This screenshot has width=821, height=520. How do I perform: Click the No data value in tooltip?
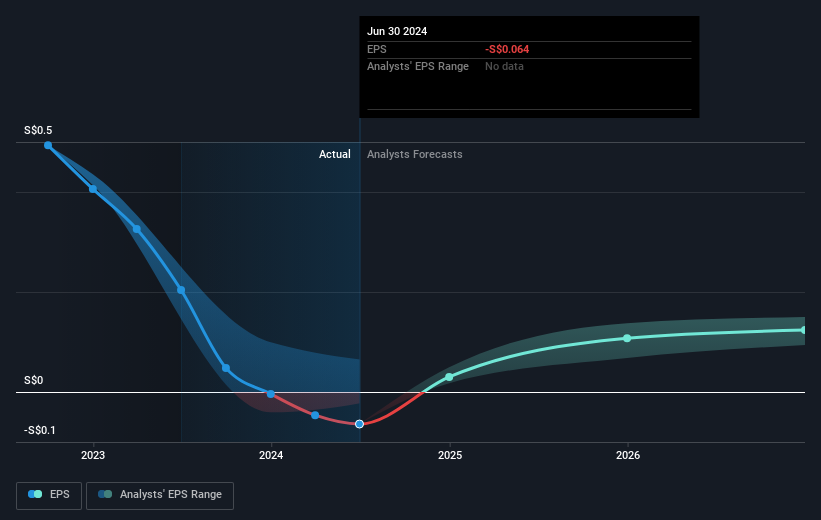pyautogui.click(x=504, y=67)
